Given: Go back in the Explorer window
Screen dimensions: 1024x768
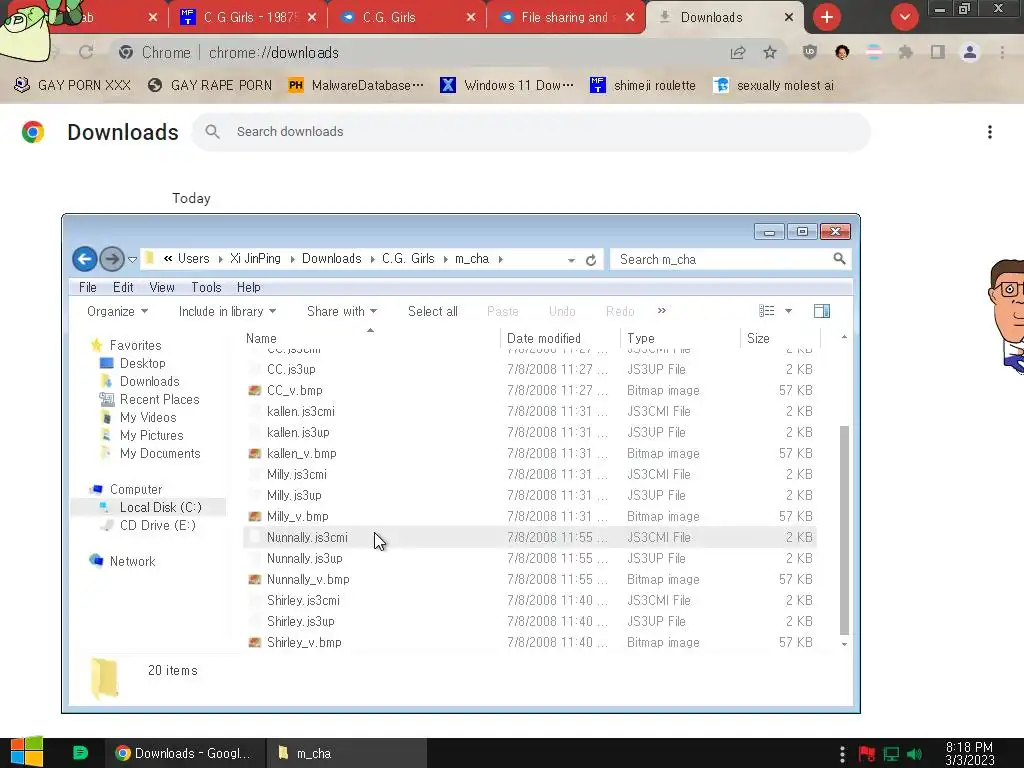Looking at the screenshot, I should point(84,259).
